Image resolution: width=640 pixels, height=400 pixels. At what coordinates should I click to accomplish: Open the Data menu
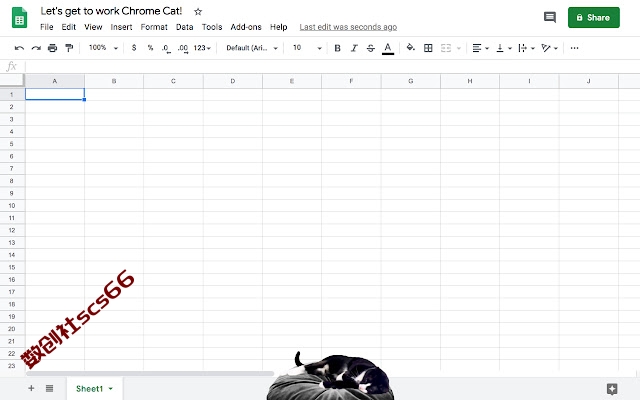click(x=184, y=27)
